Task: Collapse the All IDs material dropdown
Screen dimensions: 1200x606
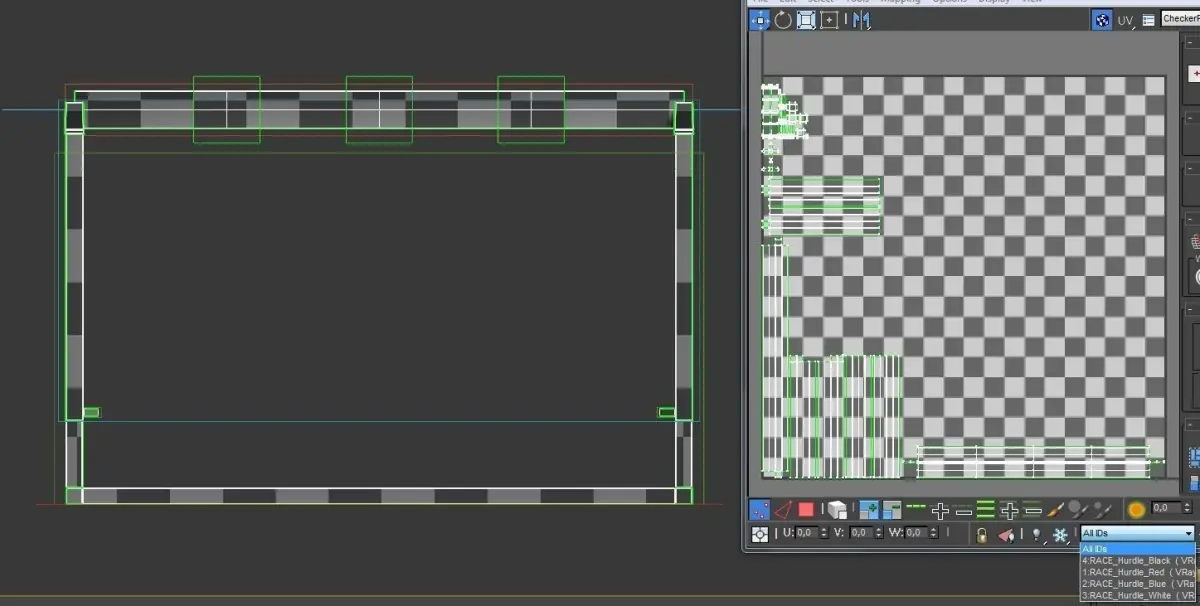Action: click(x=1137, y=533)
